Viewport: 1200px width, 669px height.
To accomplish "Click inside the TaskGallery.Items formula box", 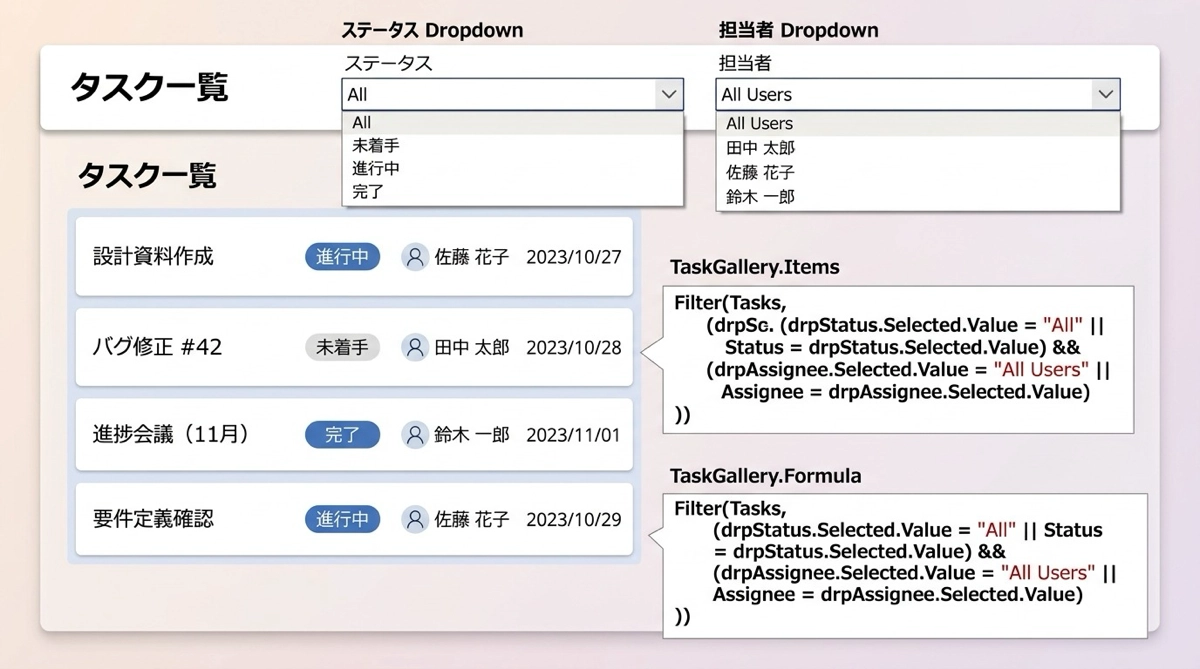I will (x=897, y=359).
